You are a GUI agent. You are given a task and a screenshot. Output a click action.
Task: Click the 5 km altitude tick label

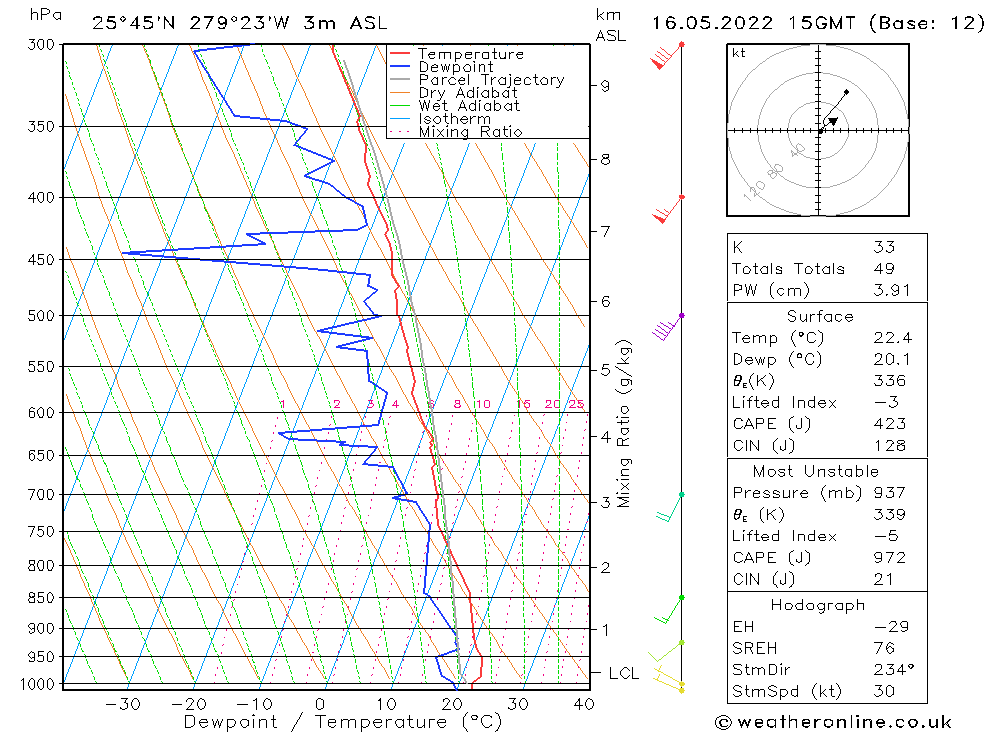point(605,370)
